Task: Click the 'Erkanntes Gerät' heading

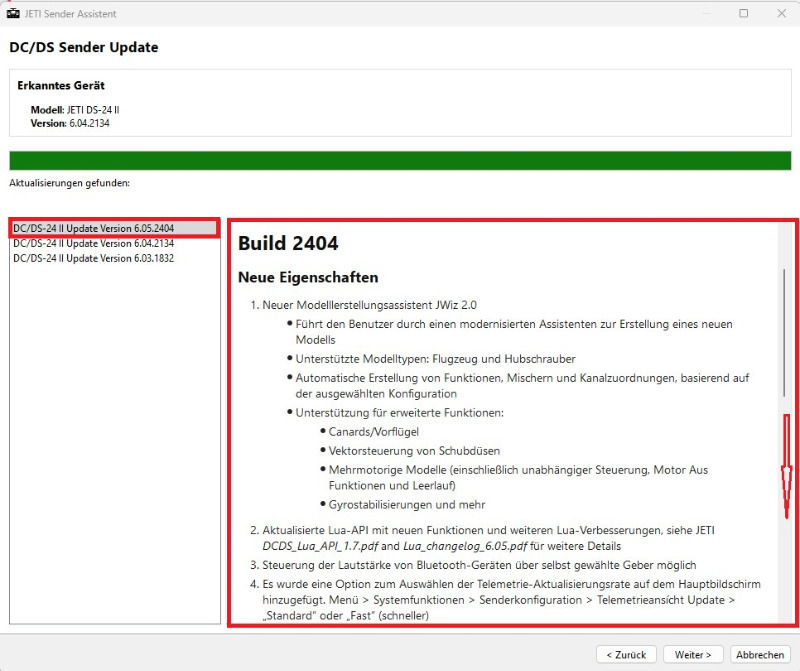Action: pos(61,85)
